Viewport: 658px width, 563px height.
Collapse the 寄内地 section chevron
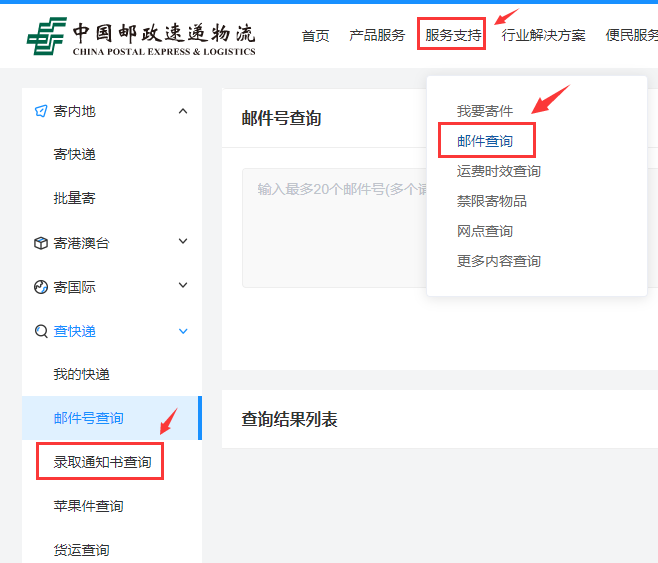[x=182, y=111]
